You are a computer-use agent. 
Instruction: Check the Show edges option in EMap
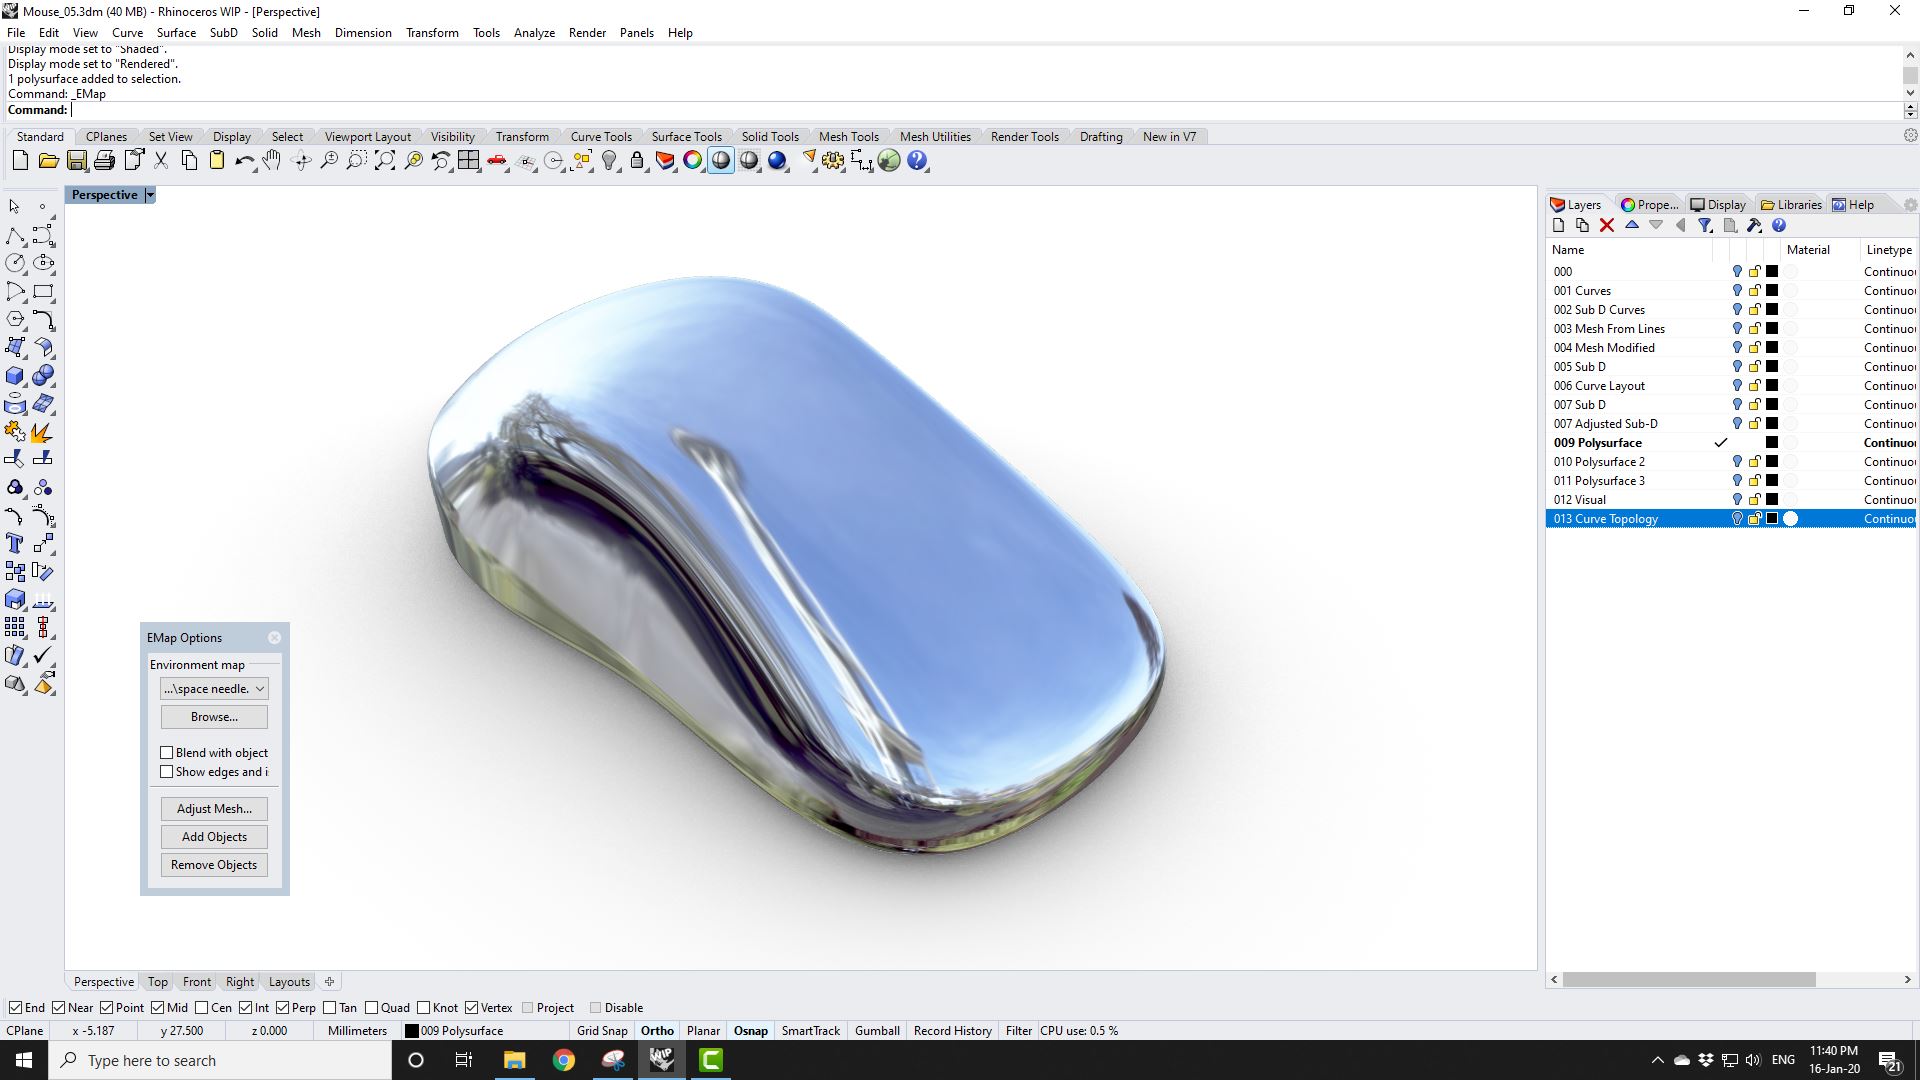167,772
